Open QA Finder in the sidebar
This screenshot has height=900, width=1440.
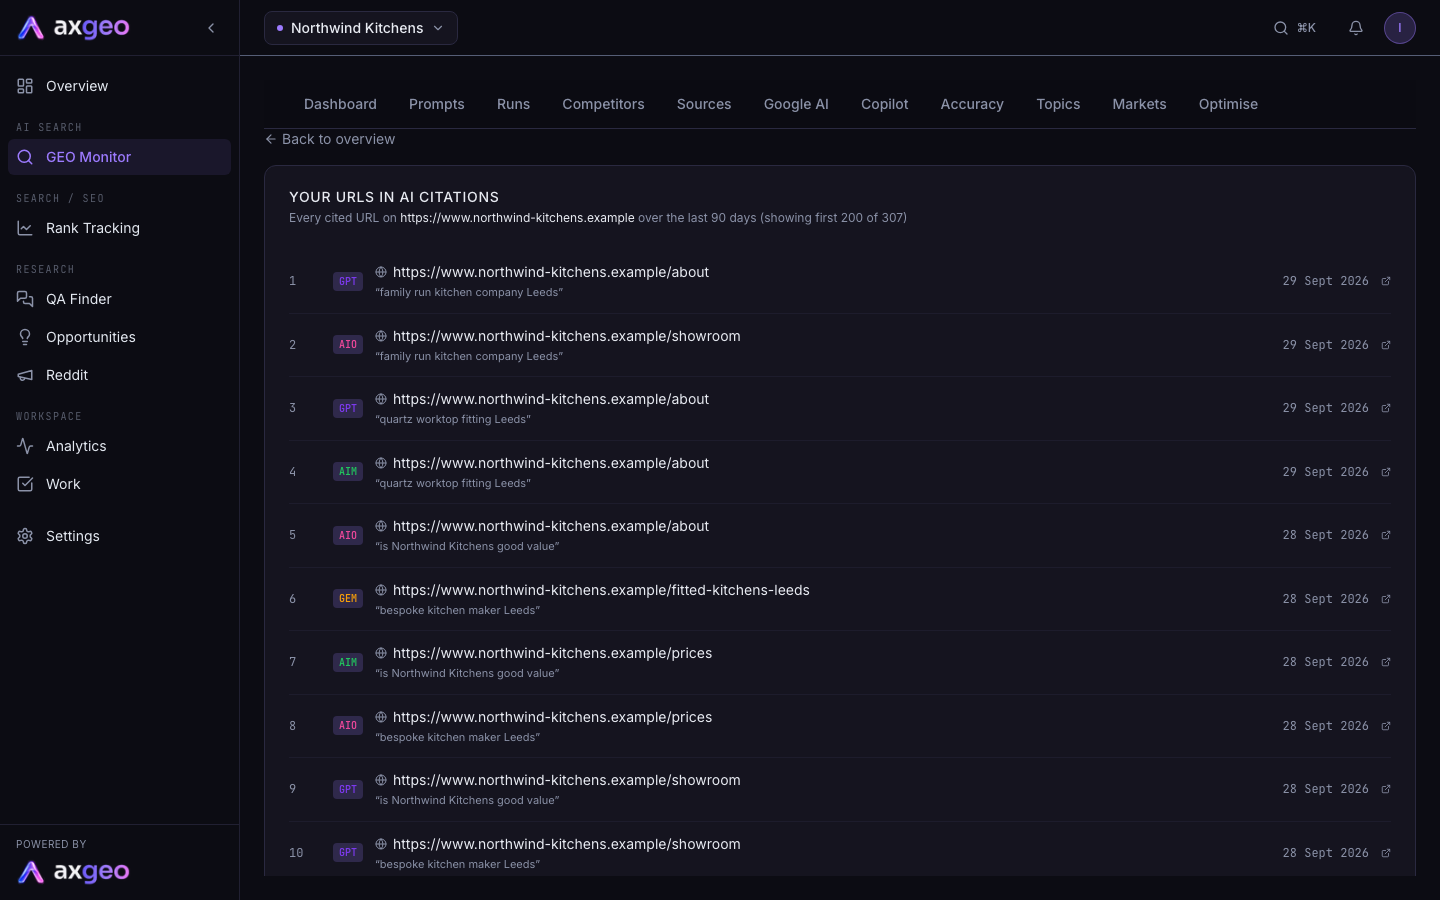tap(119, 299)
